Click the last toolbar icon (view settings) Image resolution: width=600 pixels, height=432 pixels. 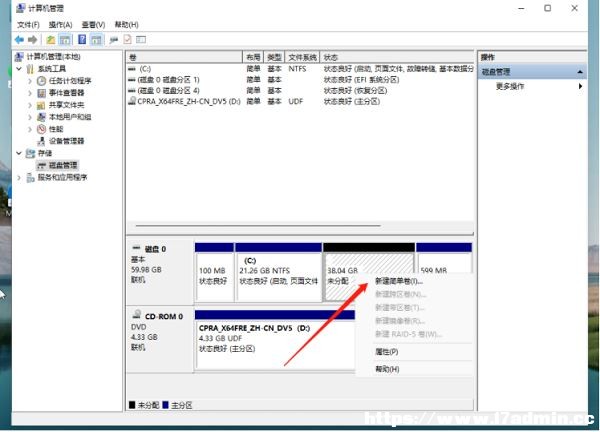[x=141, y=39]
